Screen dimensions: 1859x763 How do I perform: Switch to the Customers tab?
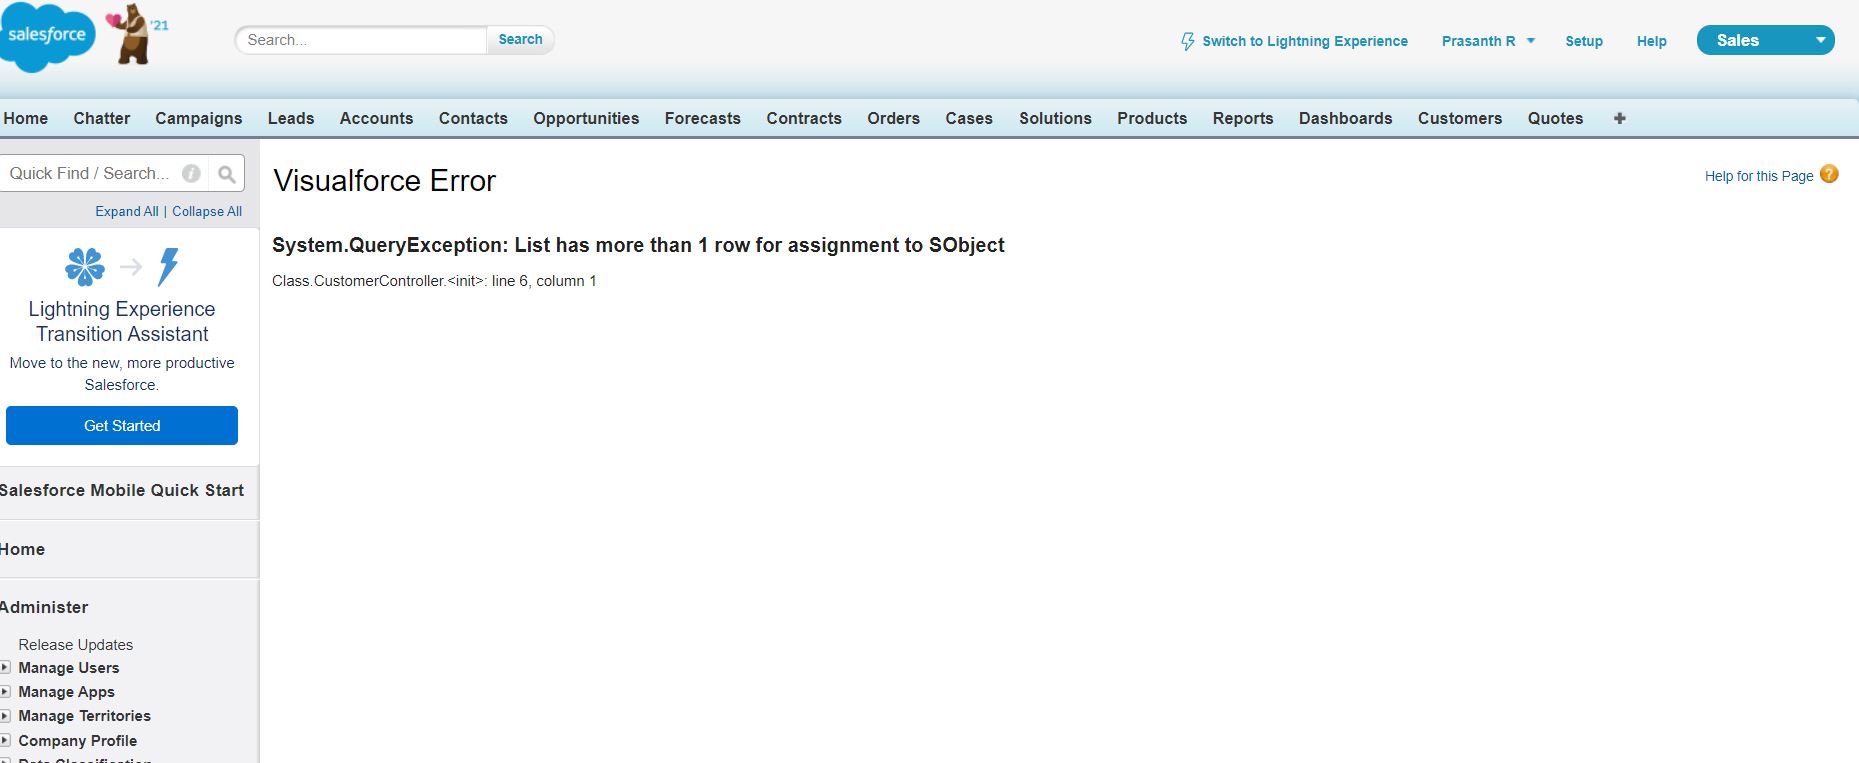[x=1460, y=118]
